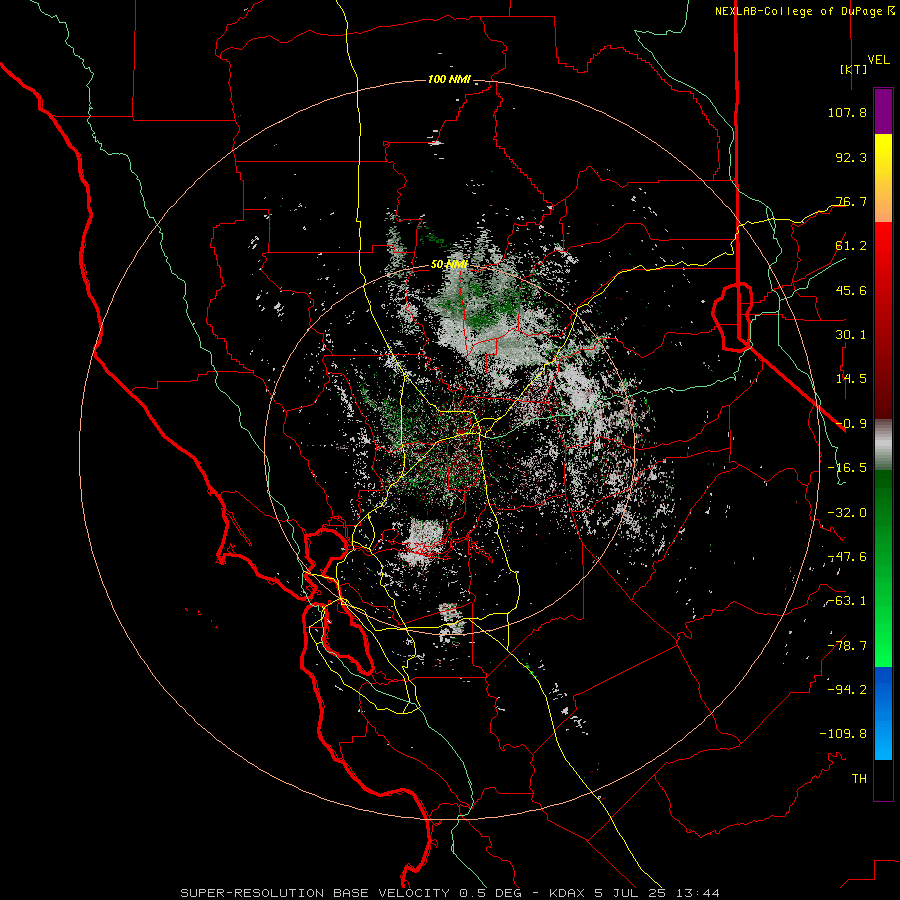Click the 14.5 velocity scale value

point(851,379)
